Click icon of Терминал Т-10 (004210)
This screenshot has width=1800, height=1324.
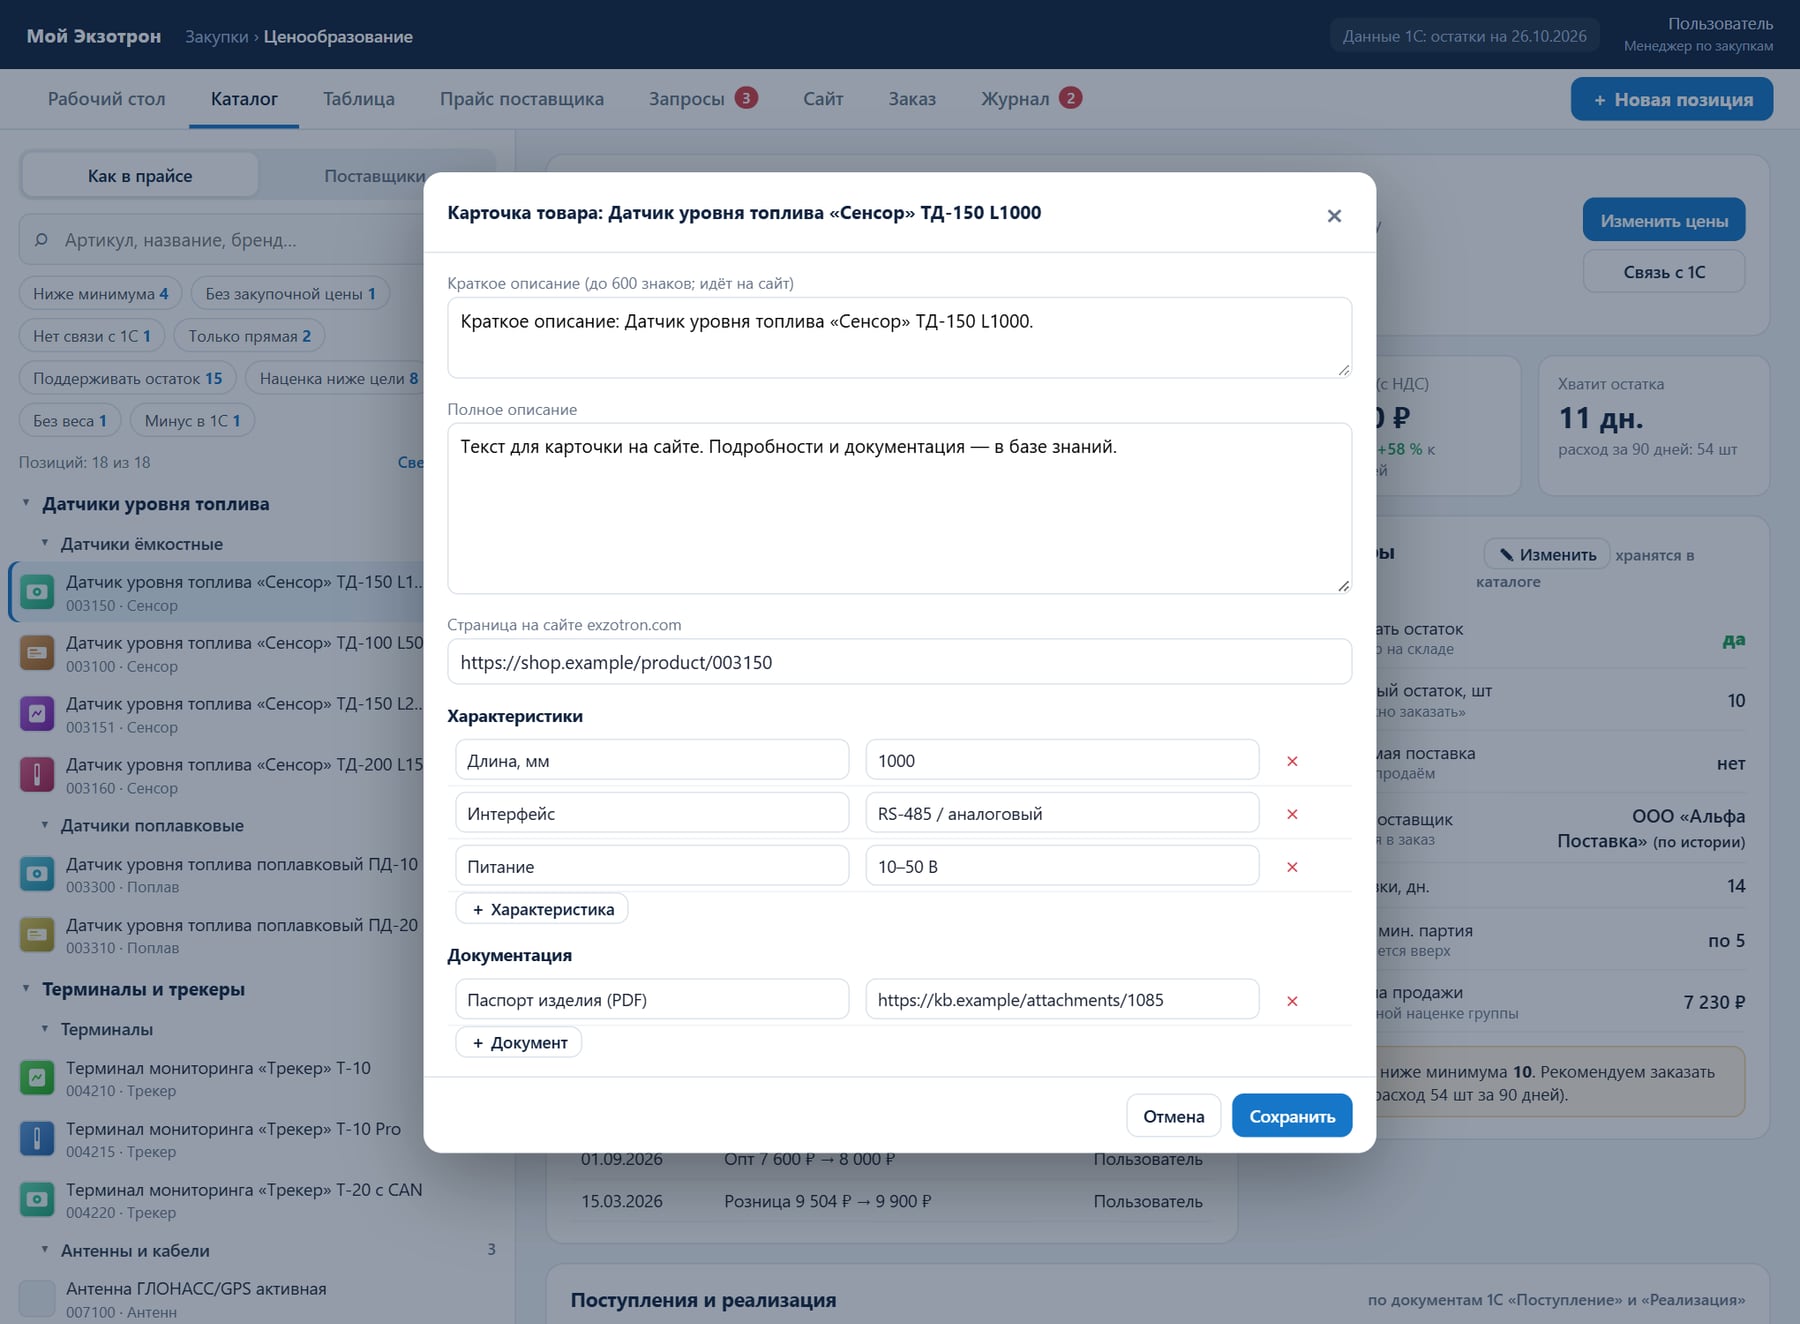point(37,1078)
